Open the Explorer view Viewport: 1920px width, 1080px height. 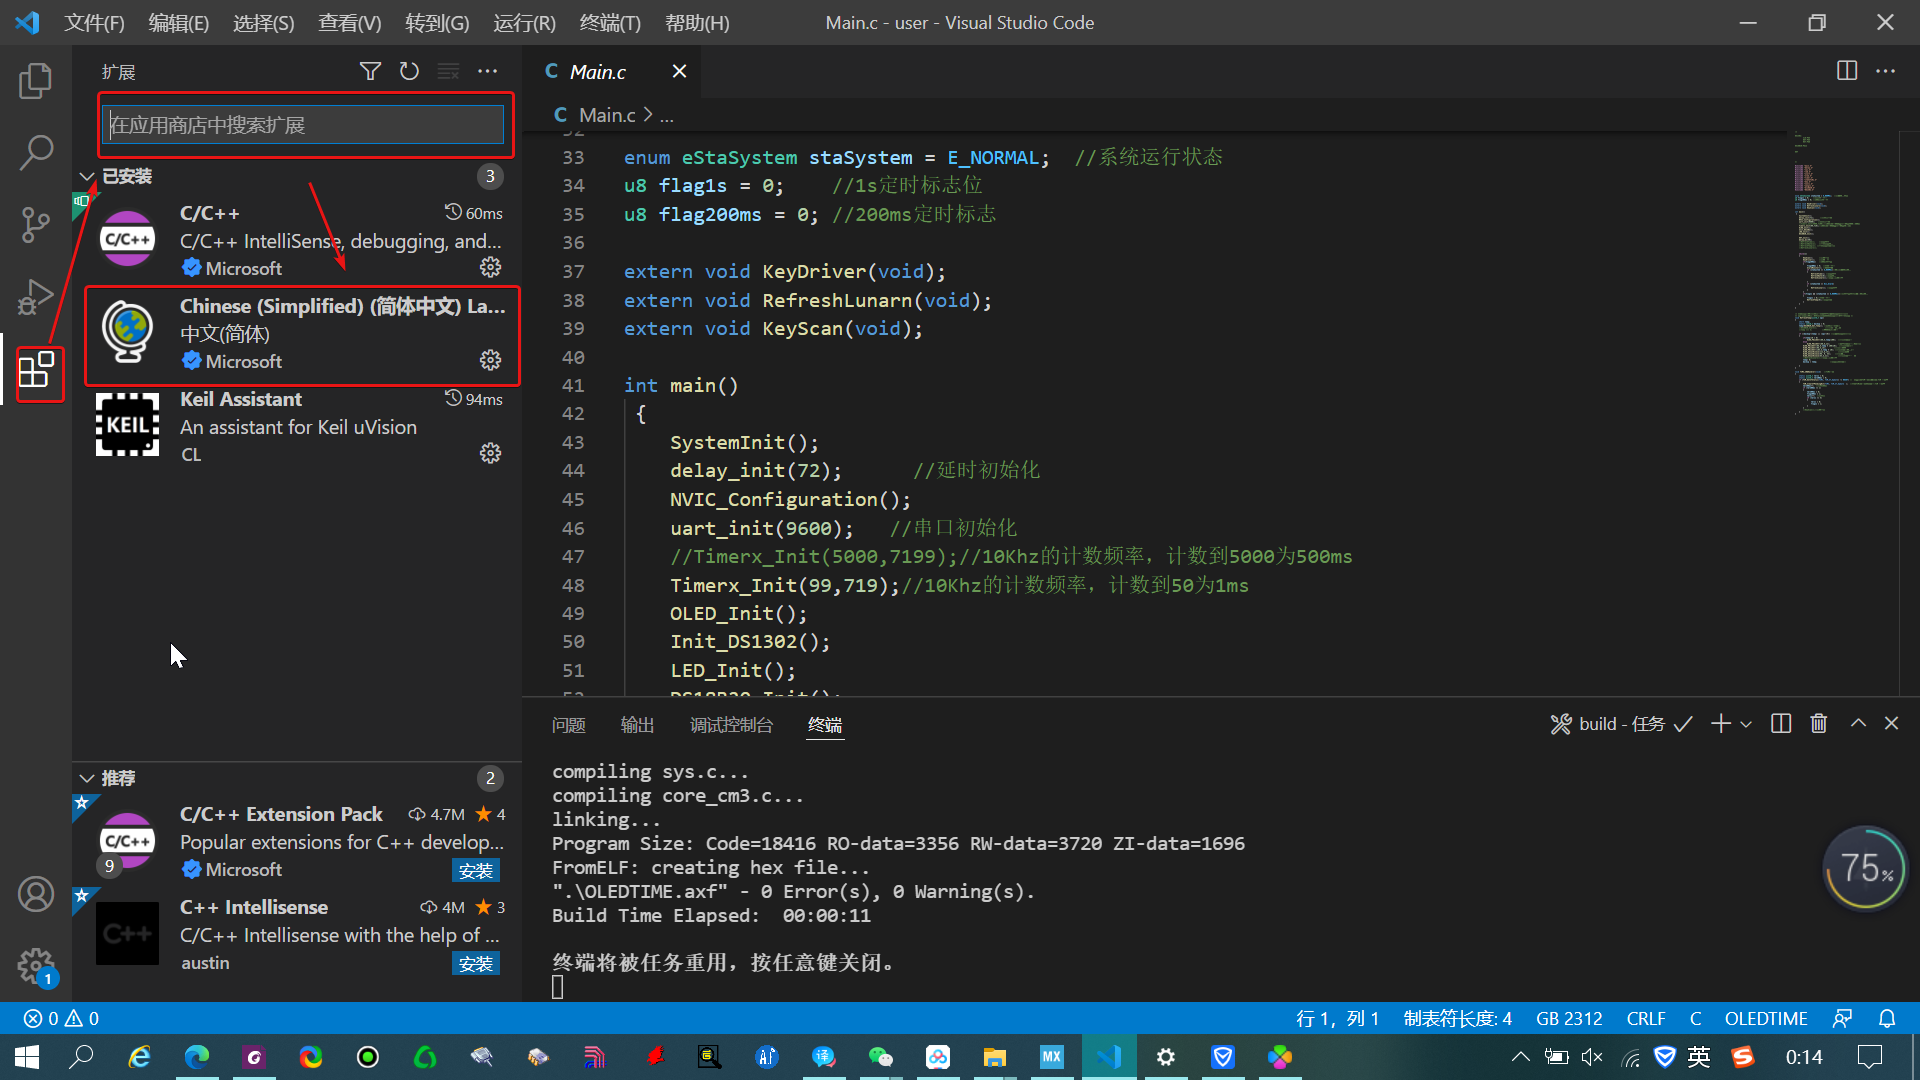point(36,81)
